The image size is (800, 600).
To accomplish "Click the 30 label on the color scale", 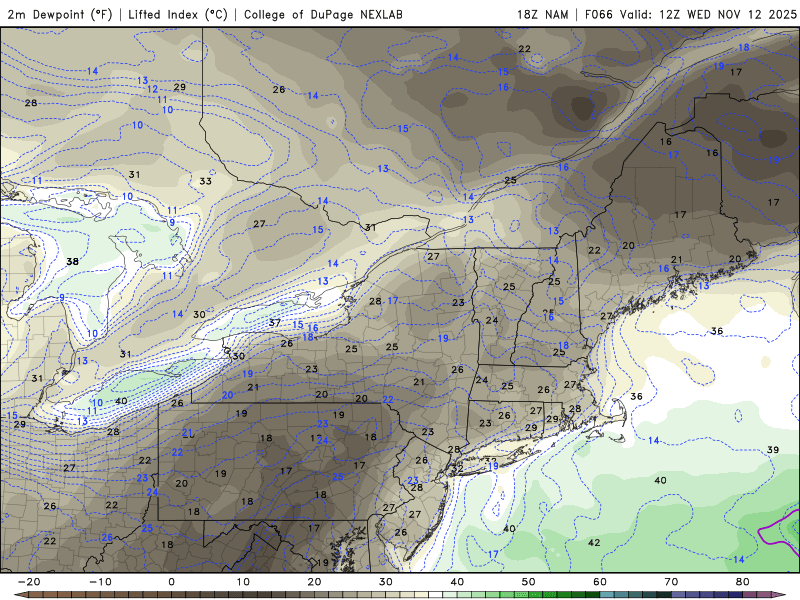I will click(x=386, y=582).
